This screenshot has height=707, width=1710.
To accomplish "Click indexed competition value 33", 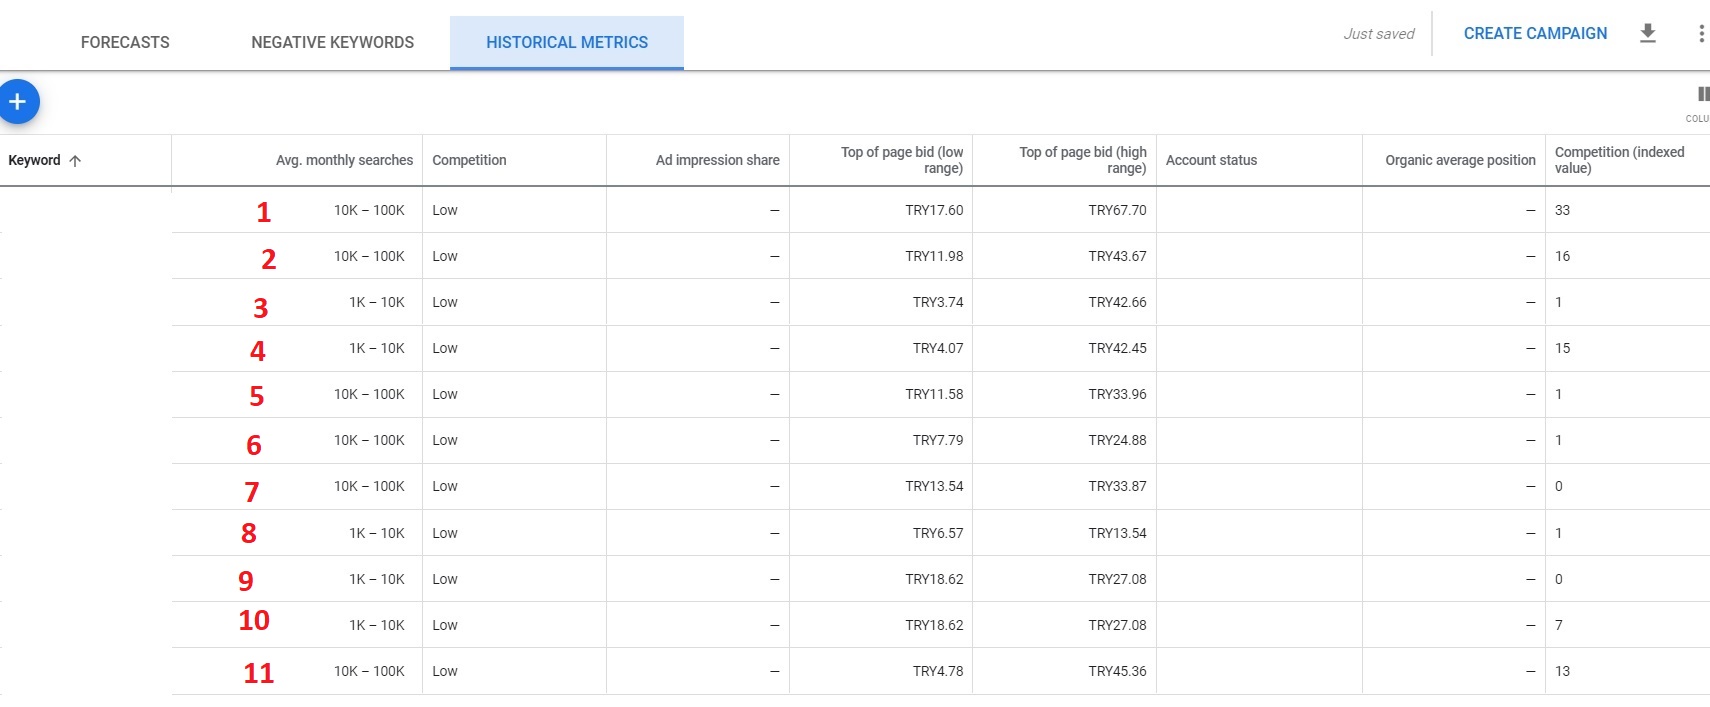I will [1562, 210].
